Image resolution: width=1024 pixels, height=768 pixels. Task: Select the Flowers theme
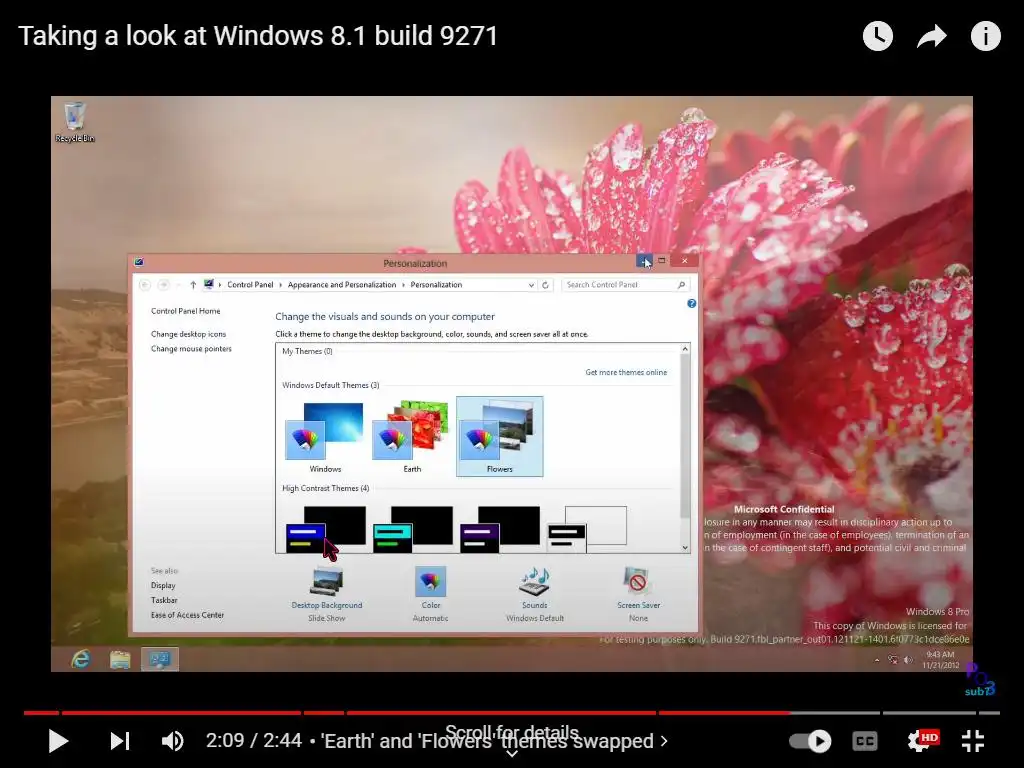(x=500, y=437)
